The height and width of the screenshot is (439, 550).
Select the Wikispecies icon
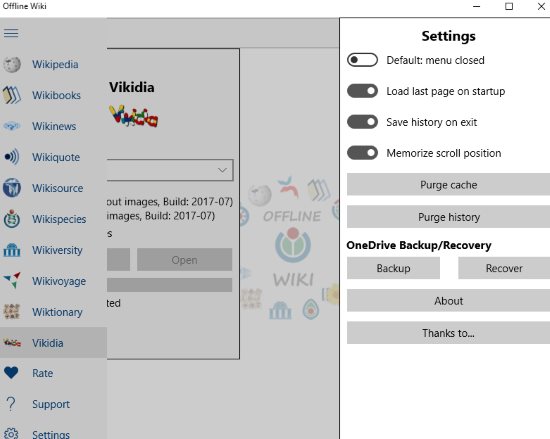[12, 219]
